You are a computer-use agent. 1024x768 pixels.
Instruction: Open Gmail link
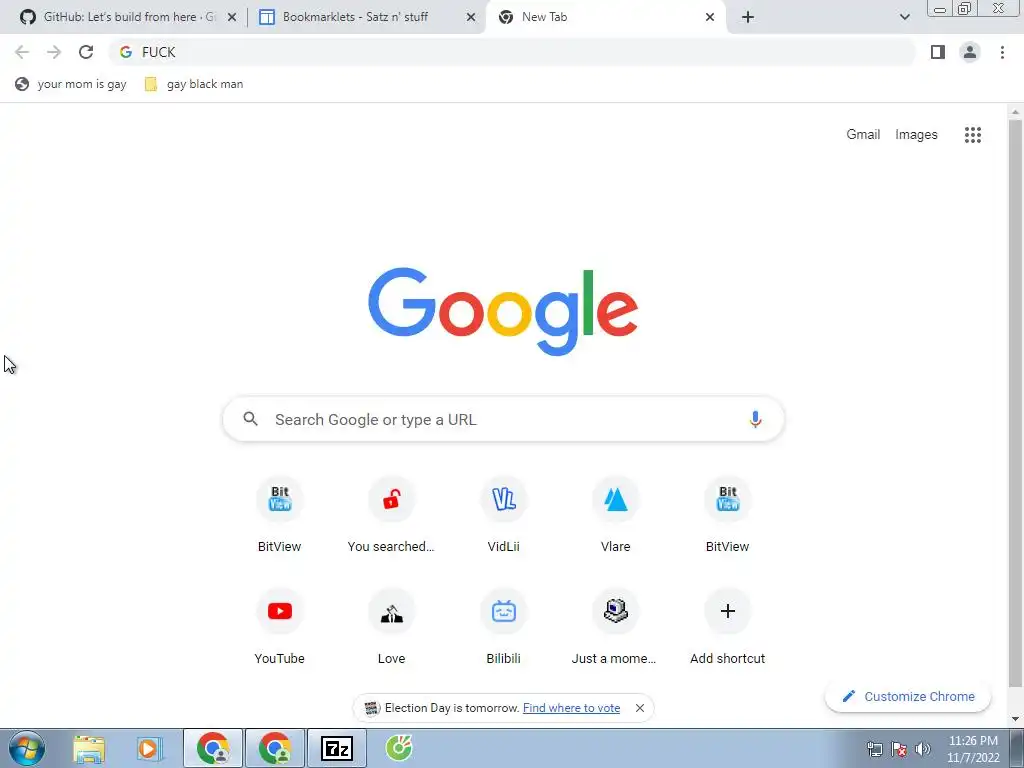point(863,135)
